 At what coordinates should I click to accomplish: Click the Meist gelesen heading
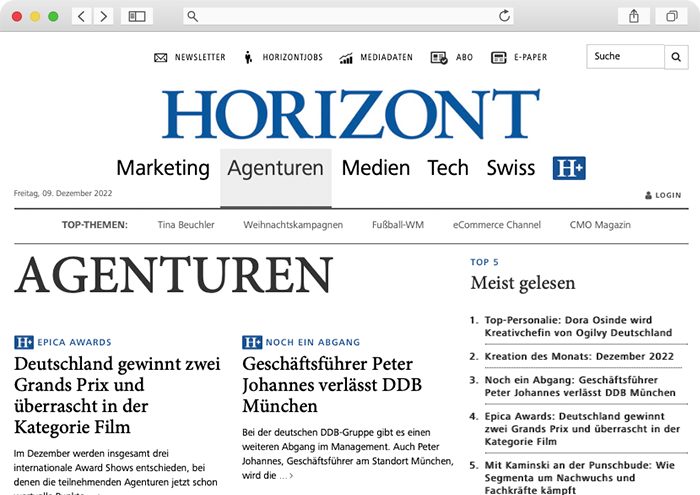click(523, 283)
